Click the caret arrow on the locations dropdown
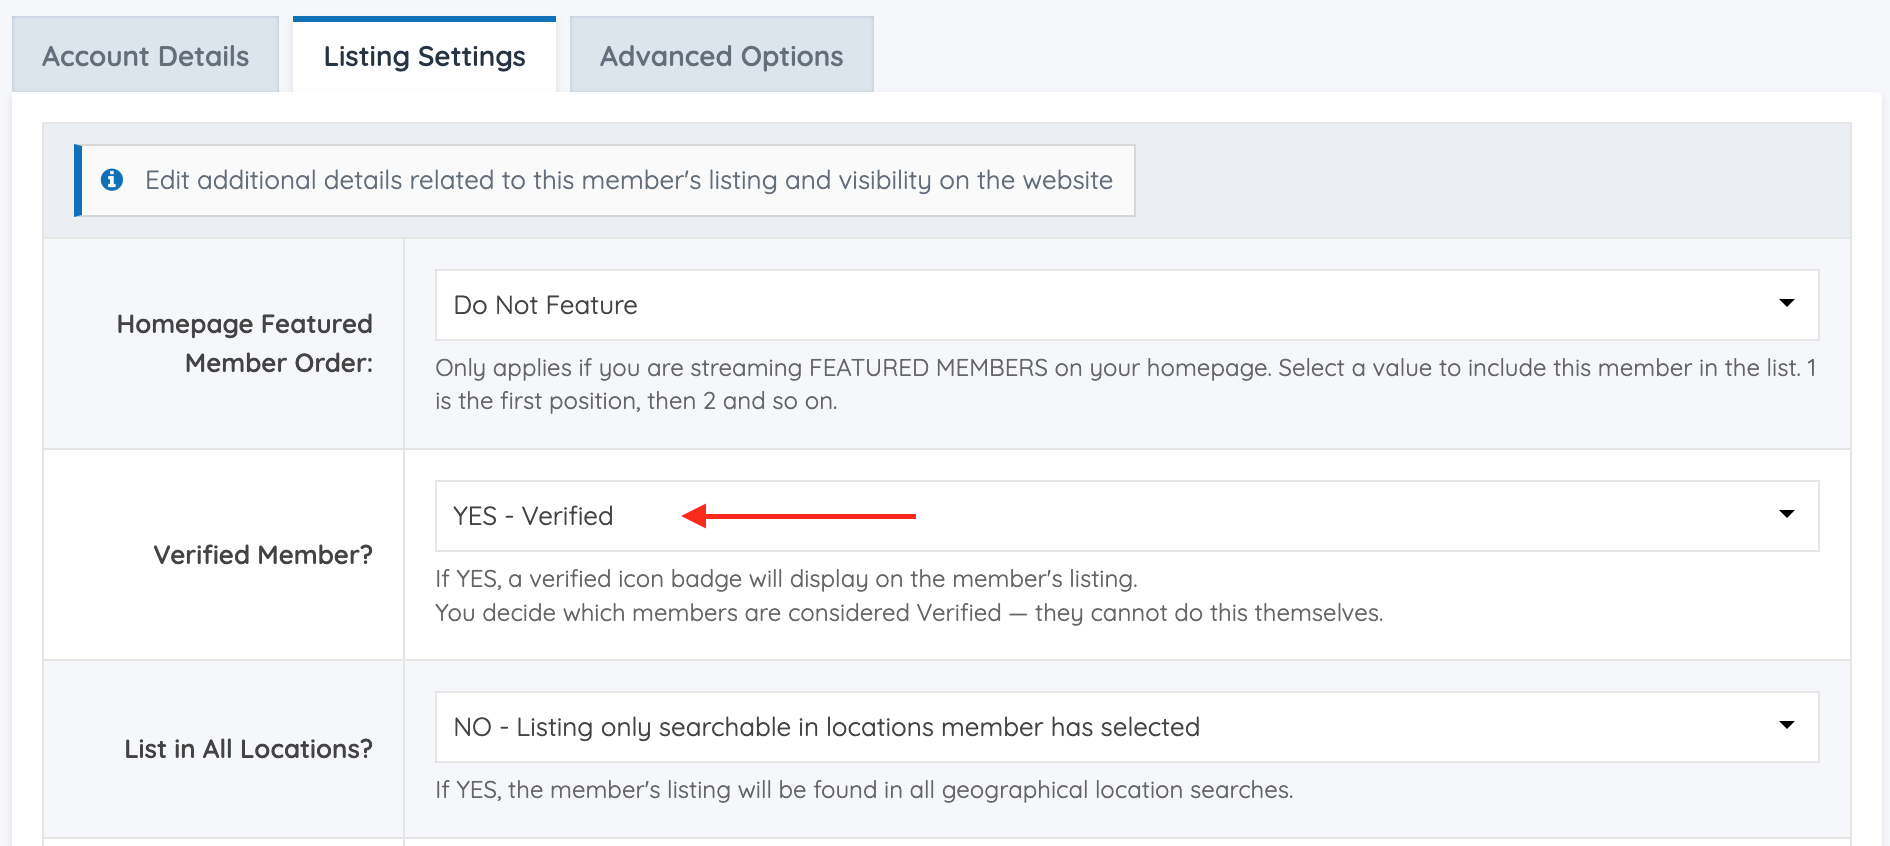1890x846 pixels. pyautogui.click(x=1786, y=726)
